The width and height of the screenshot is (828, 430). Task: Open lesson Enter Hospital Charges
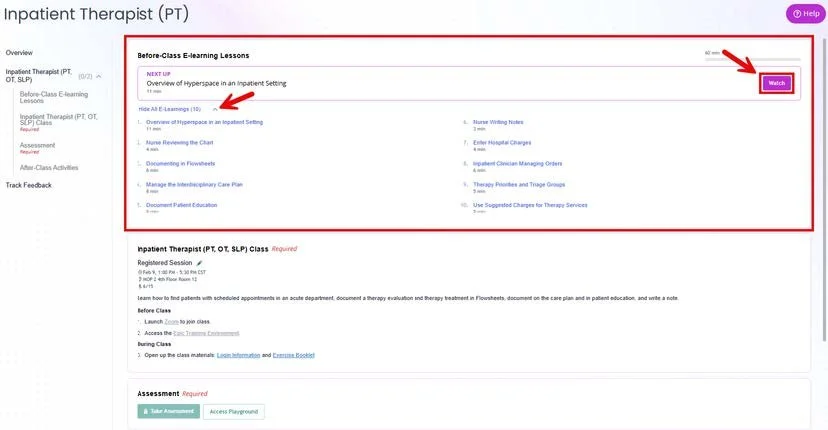(x=502, y=143)
